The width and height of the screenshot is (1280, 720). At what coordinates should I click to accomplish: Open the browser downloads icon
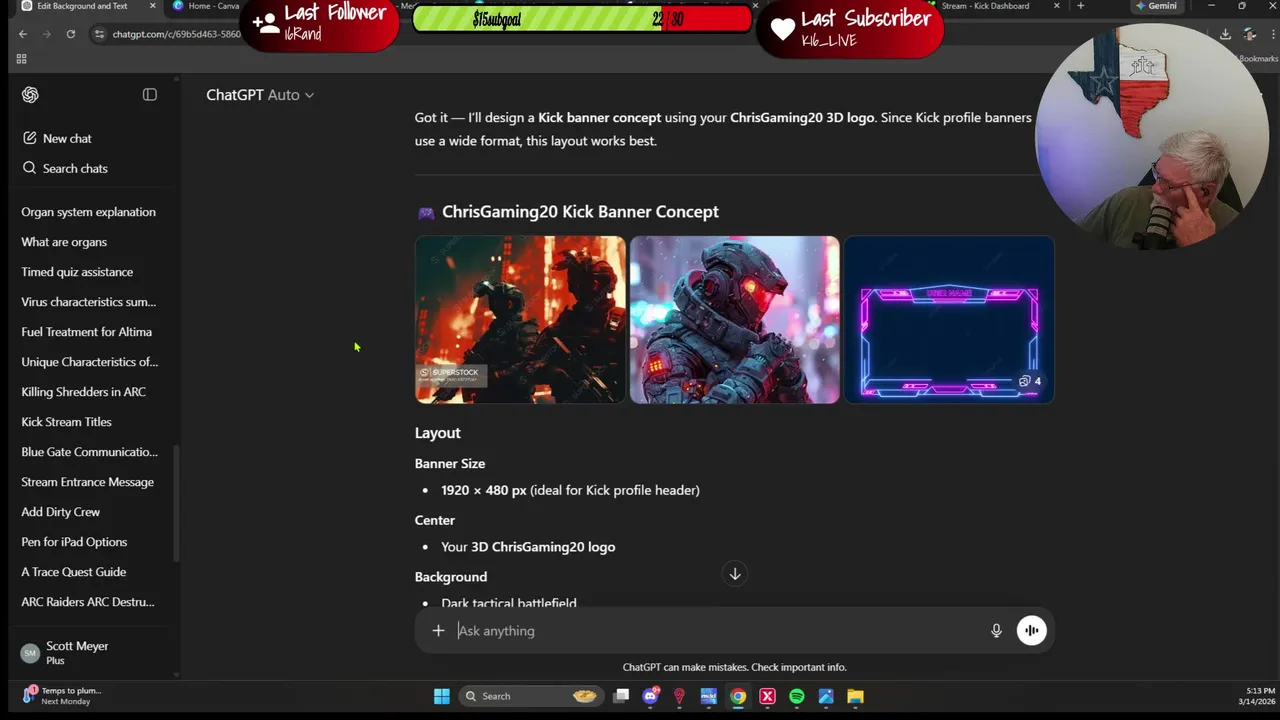click(x=1225, y=34)
